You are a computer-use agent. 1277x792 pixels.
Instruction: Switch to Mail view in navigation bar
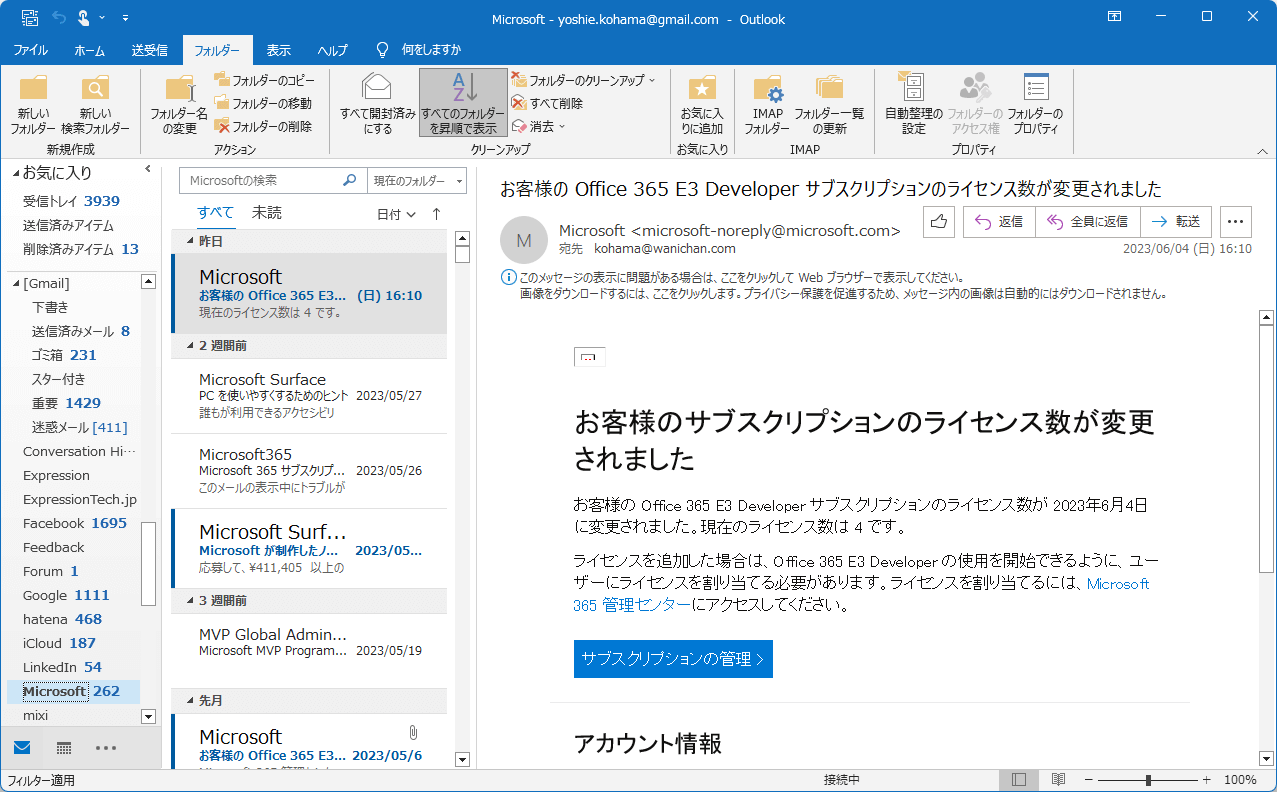point(22,748)
